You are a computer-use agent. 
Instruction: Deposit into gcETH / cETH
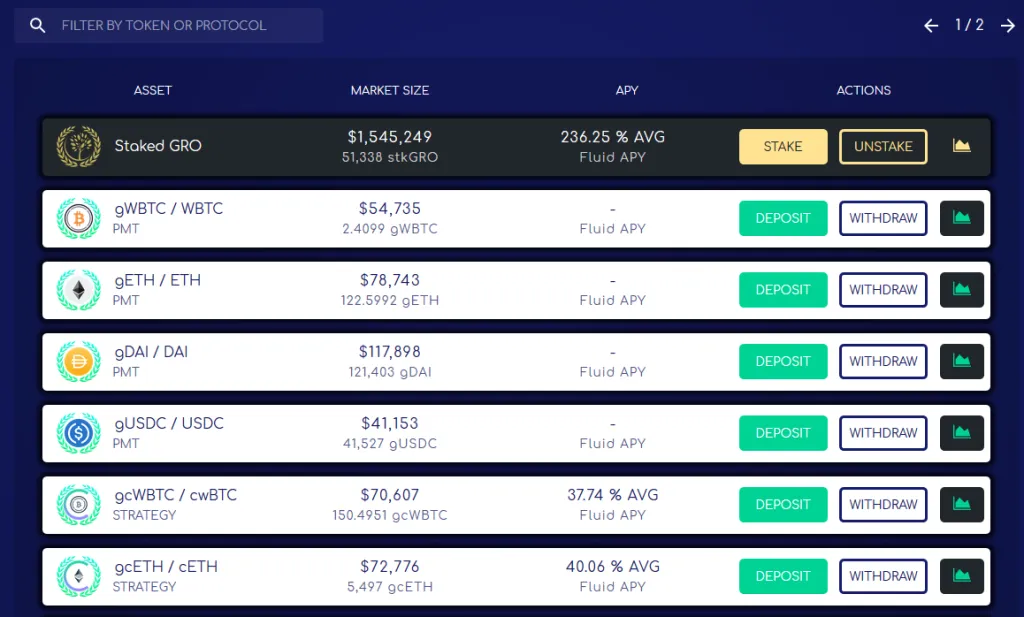(x=783, y=576)
